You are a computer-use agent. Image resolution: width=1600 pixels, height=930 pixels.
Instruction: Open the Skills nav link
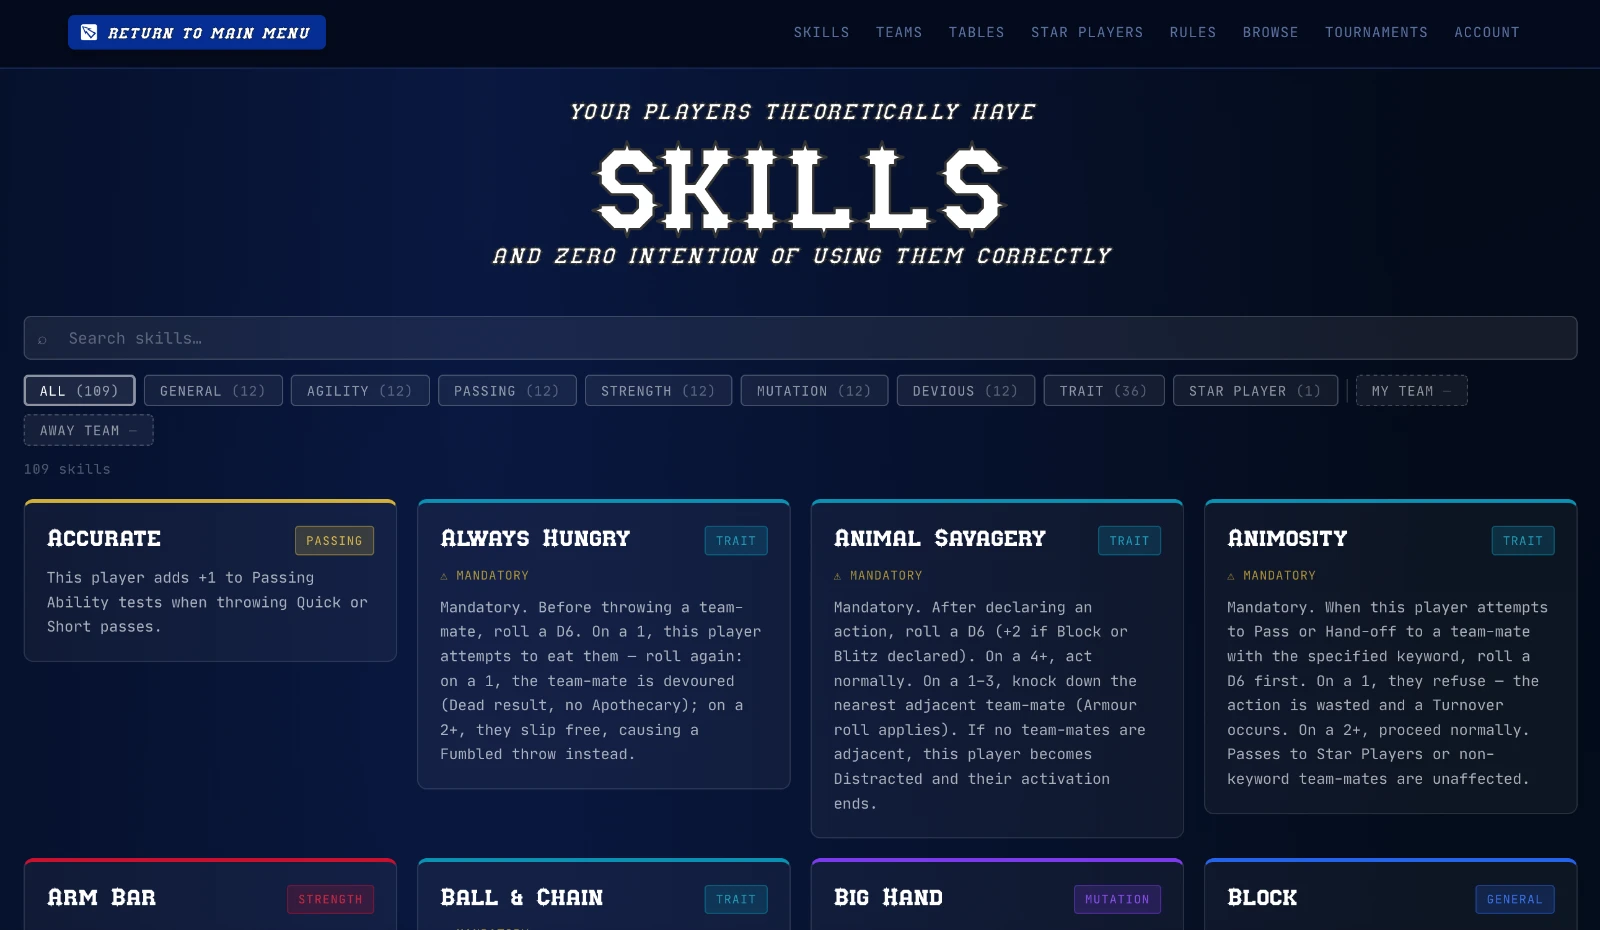tap(822, 32)
